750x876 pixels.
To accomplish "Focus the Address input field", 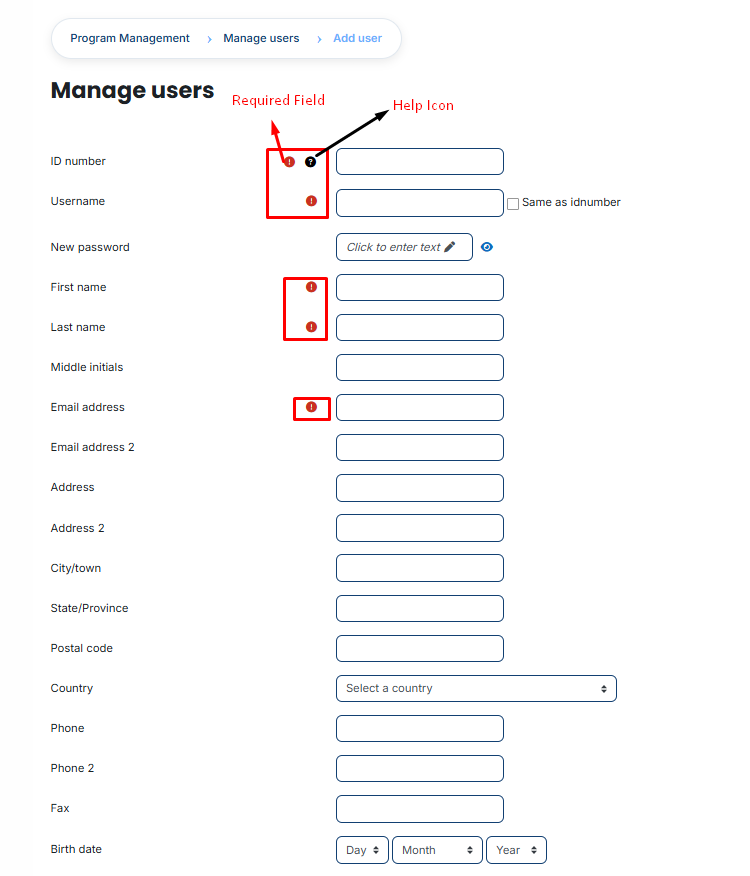I will [x=420, y=488].
